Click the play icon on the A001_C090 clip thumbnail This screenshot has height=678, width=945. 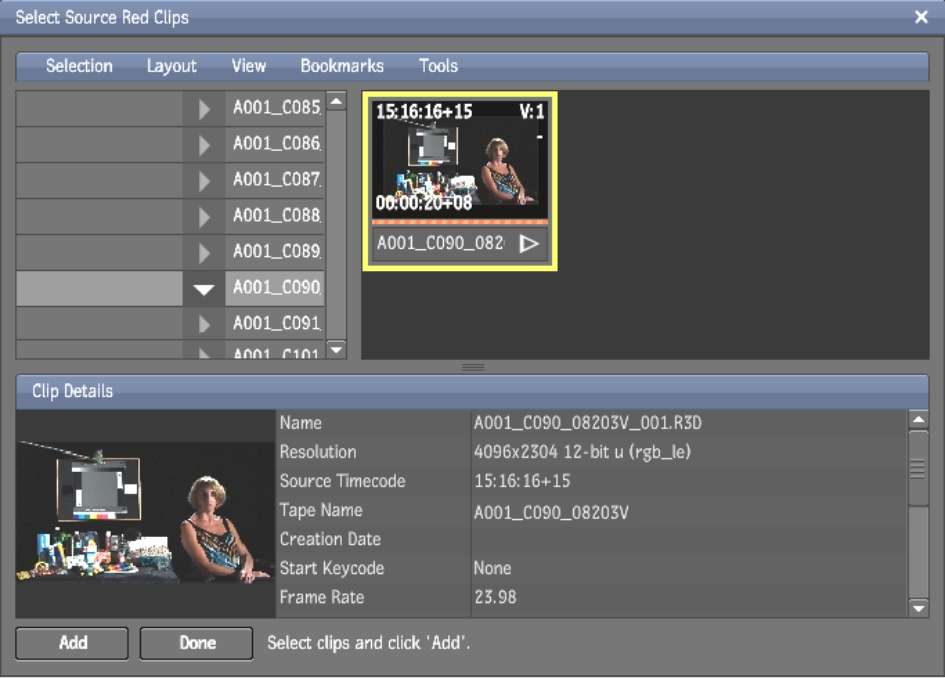tap(529, 244)
